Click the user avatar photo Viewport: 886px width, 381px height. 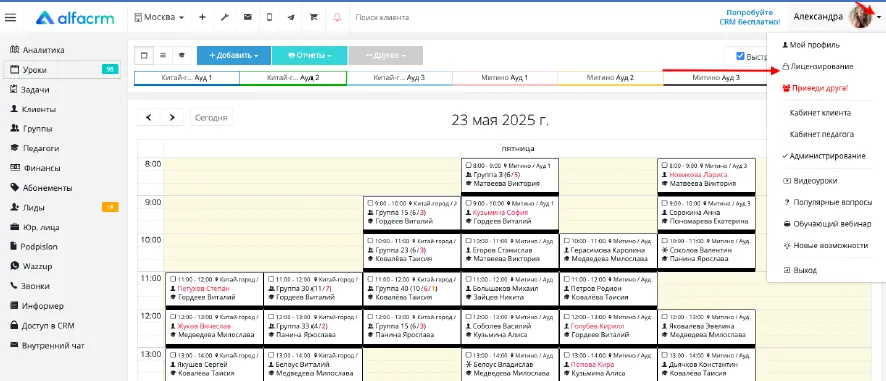(x=860, y=18)
